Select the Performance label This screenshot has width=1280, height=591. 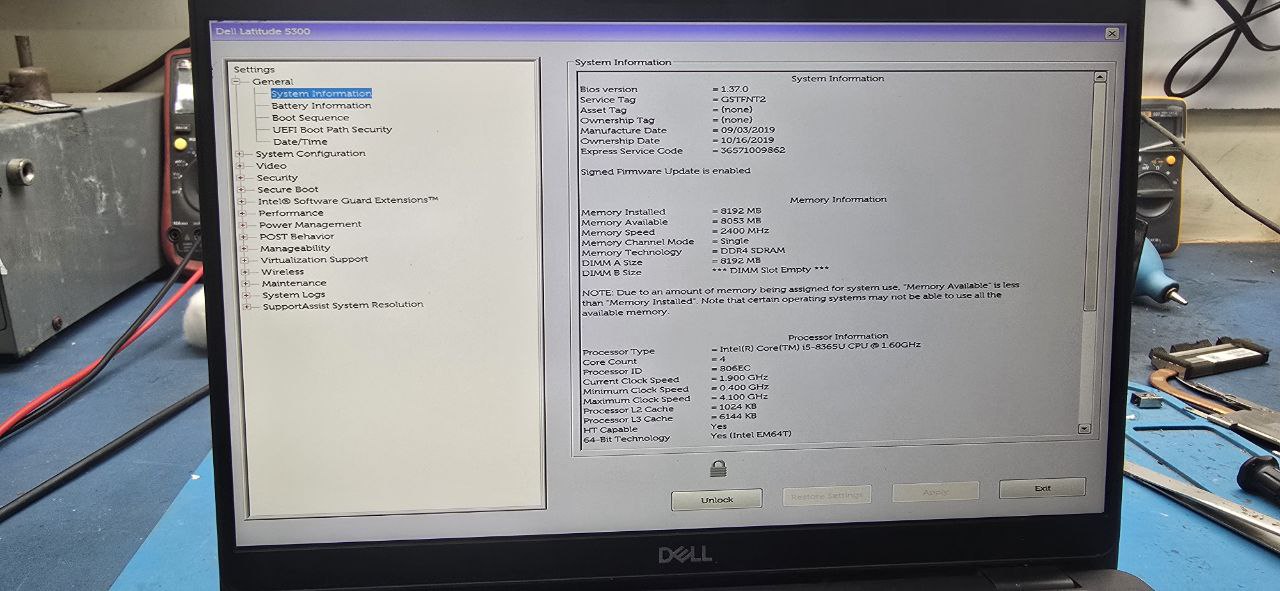click(291, 212)
